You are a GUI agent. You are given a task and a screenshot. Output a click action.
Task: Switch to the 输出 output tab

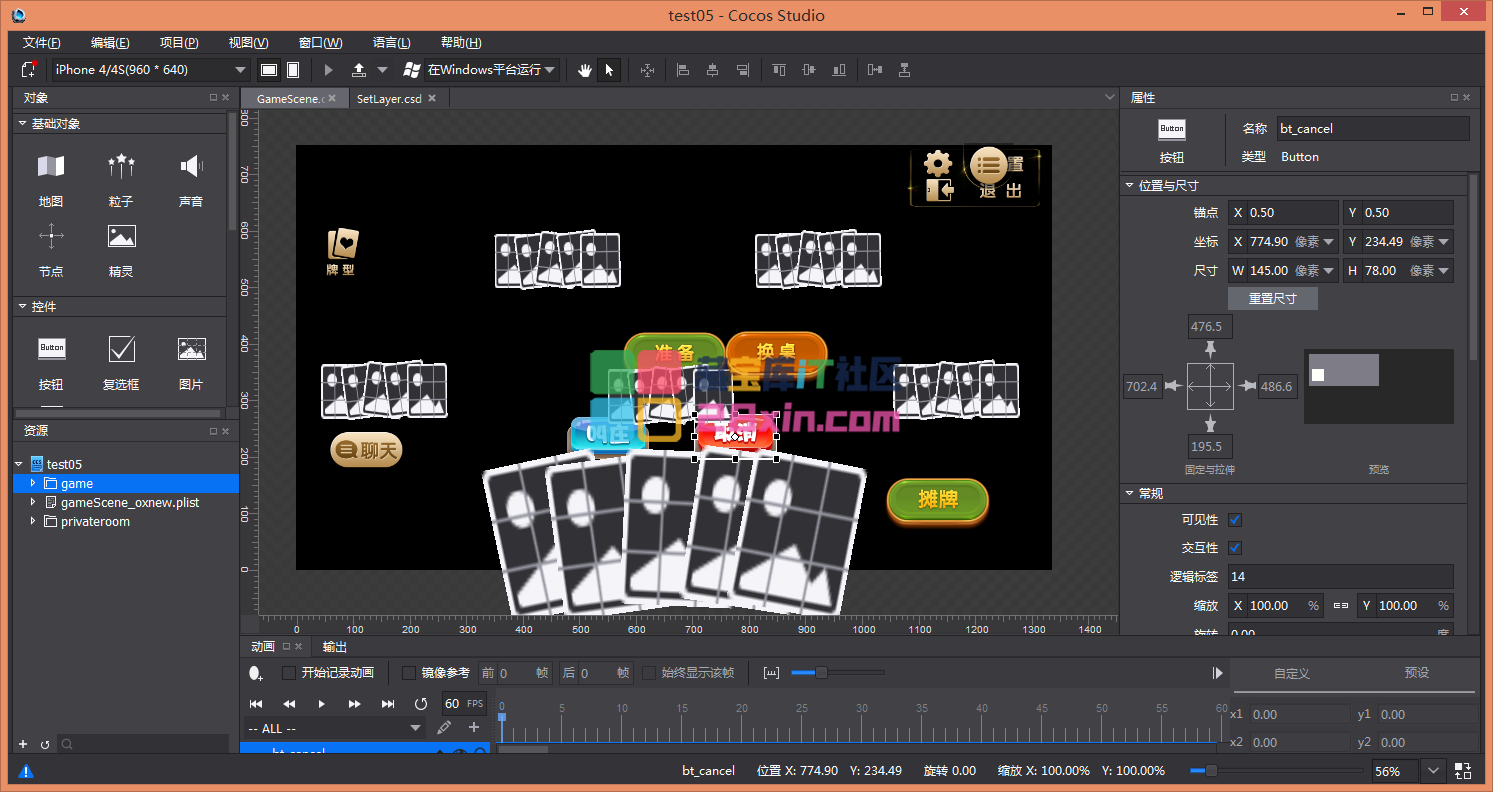click(335, 647)
